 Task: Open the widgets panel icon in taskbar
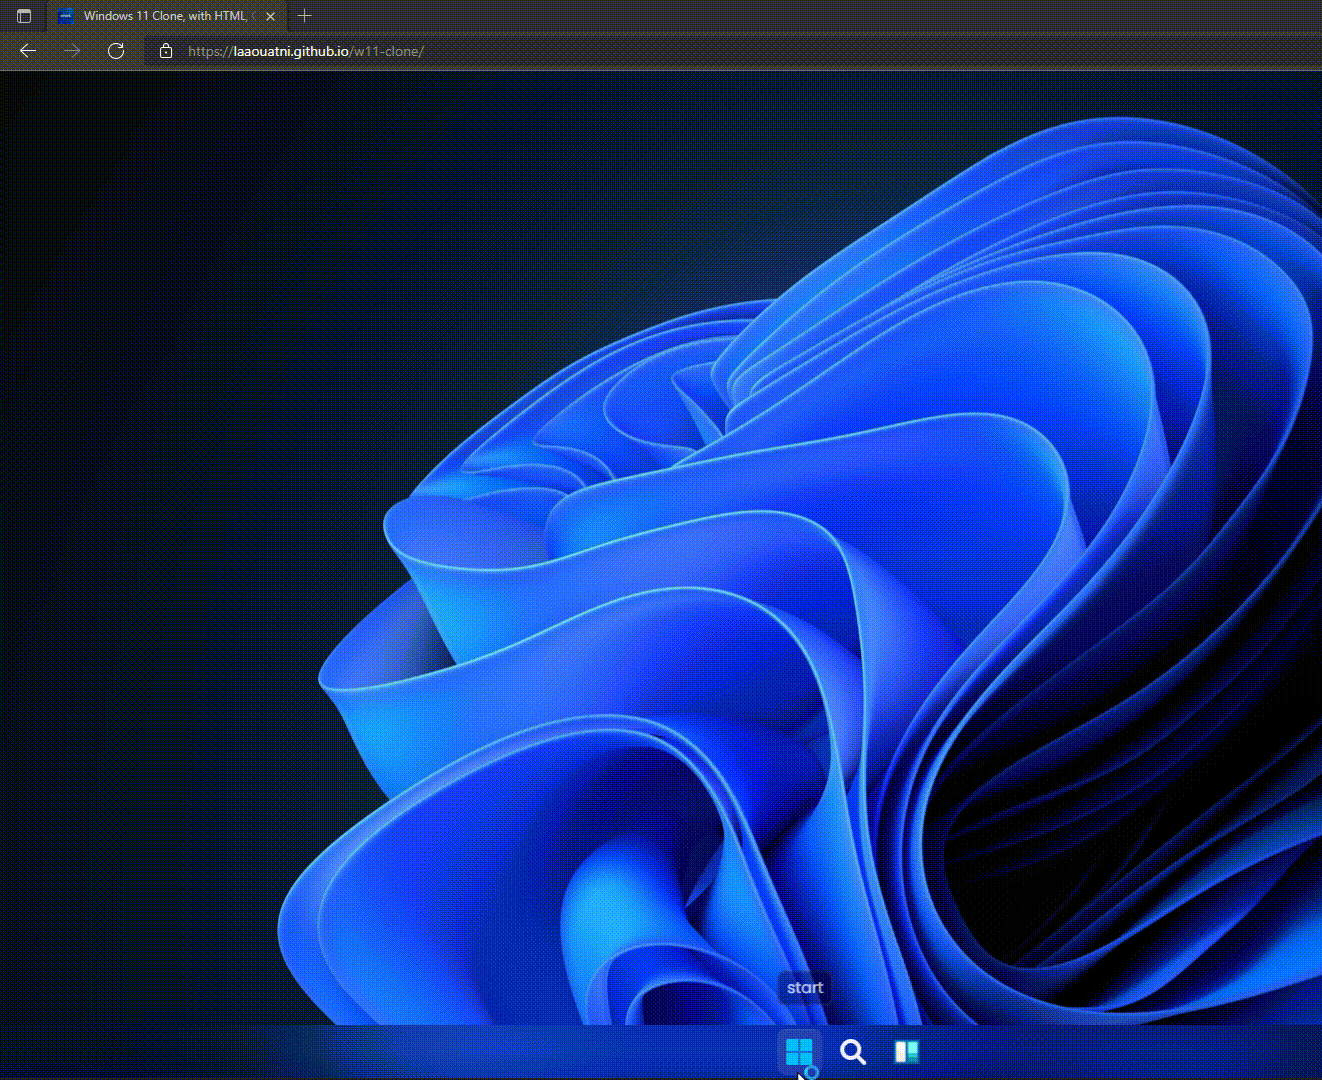906,1052
